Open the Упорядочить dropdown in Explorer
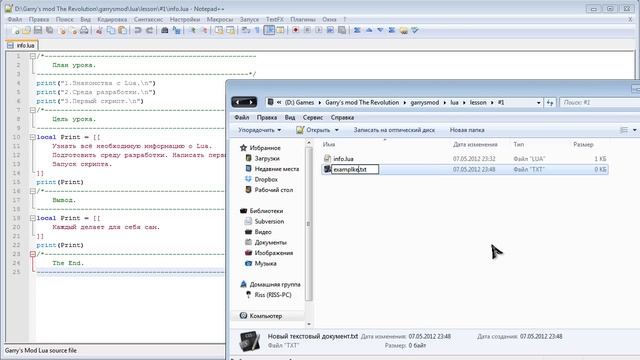The image size is (640, 360). pyautogui.click(x=260, y=130)
